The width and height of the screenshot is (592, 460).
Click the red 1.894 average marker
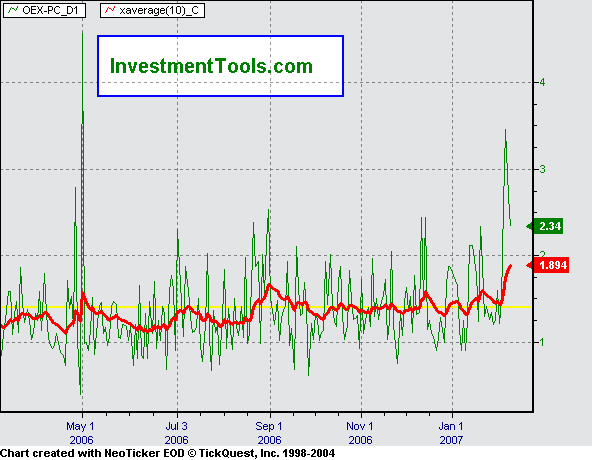tap(548, 265)
